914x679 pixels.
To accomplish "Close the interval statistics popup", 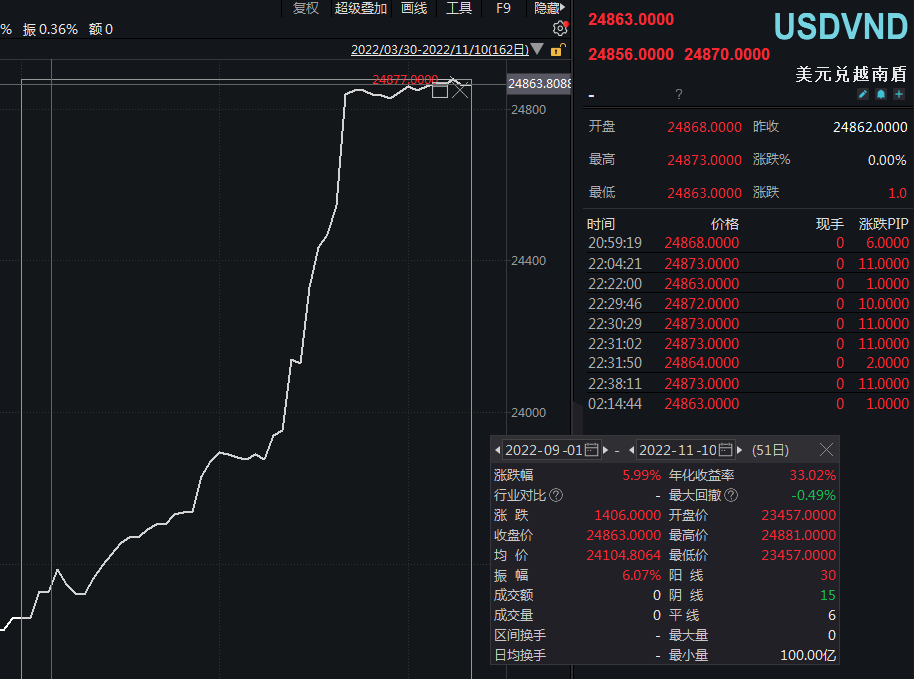I will [x=826, y=450].
